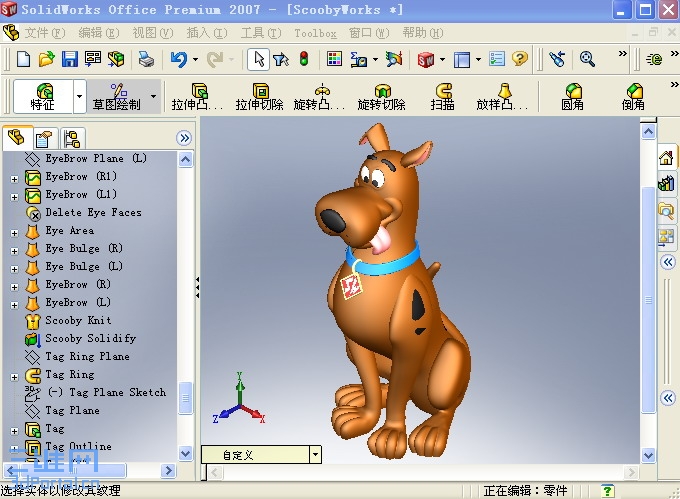
Task: Click the viewport scroll up arrow
Action: click(648, 131)
